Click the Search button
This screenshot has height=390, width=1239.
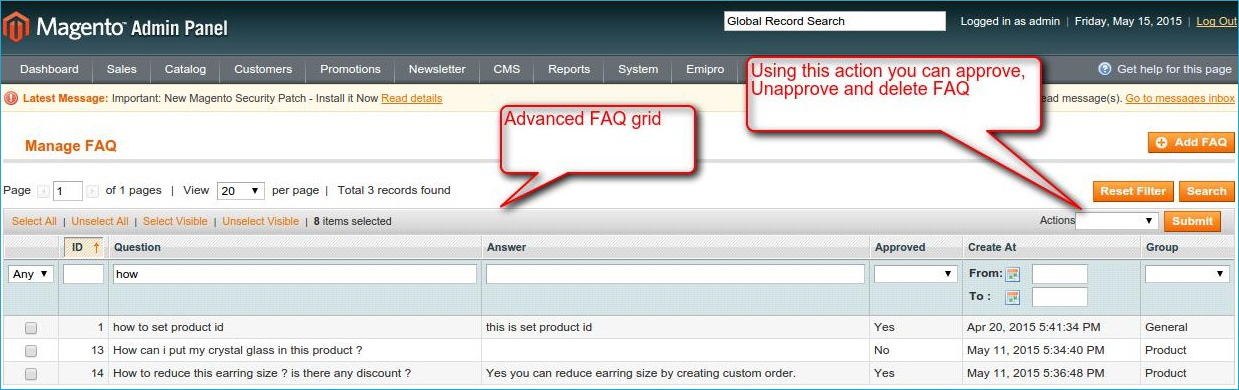tap(1207, 191)
